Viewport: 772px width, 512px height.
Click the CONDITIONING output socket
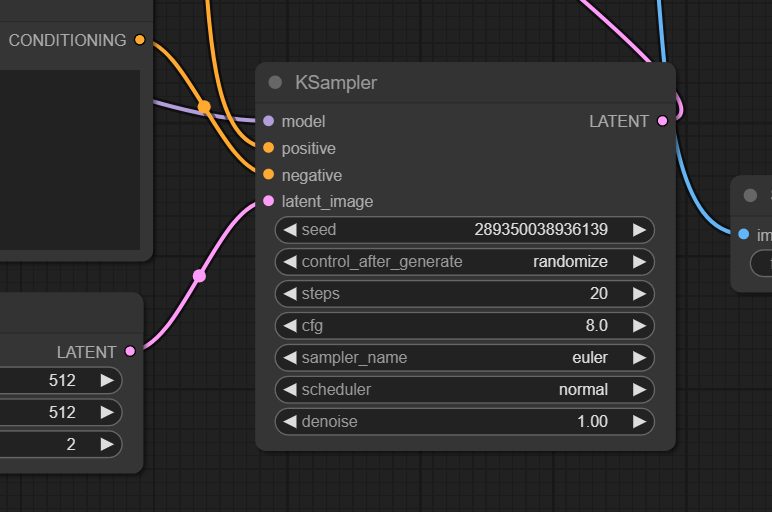[x=140, y=40]
